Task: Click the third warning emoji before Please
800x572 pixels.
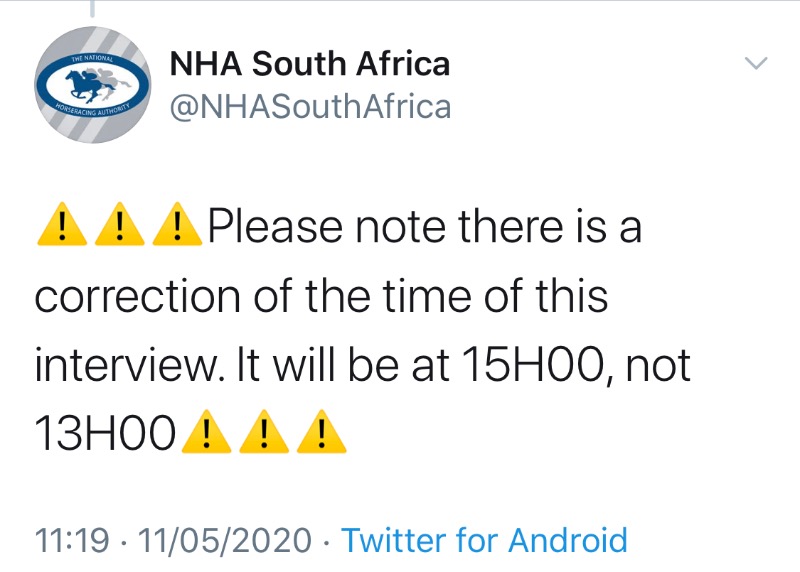Action: point(178,224)
